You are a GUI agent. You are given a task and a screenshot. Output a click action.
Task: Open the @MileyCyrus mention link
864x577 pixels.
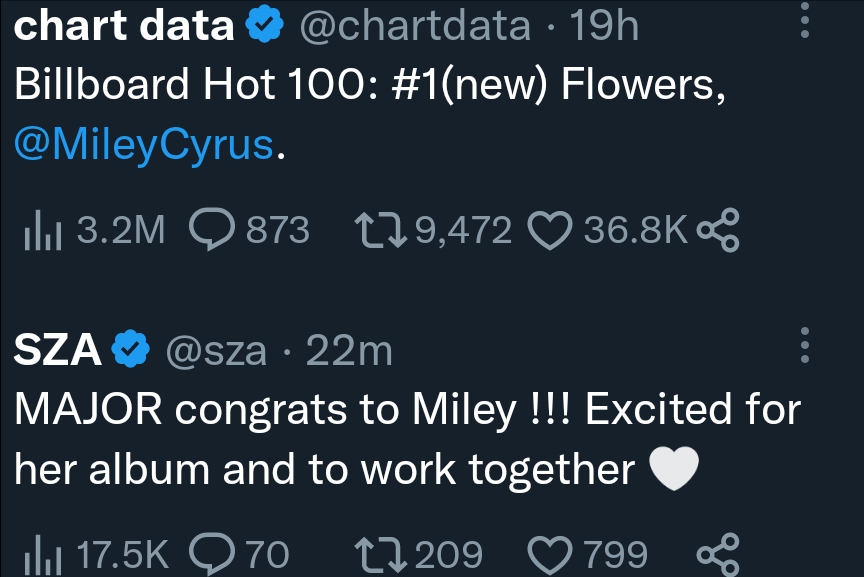click(x=143, y=144)
